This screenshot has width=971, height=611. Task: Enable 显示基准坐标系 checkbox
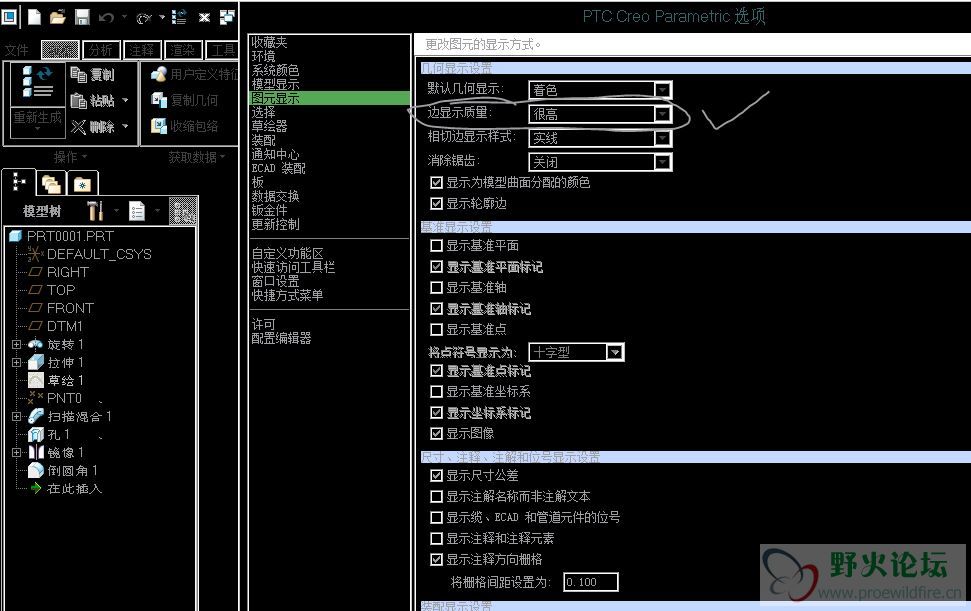coord(437,391)
